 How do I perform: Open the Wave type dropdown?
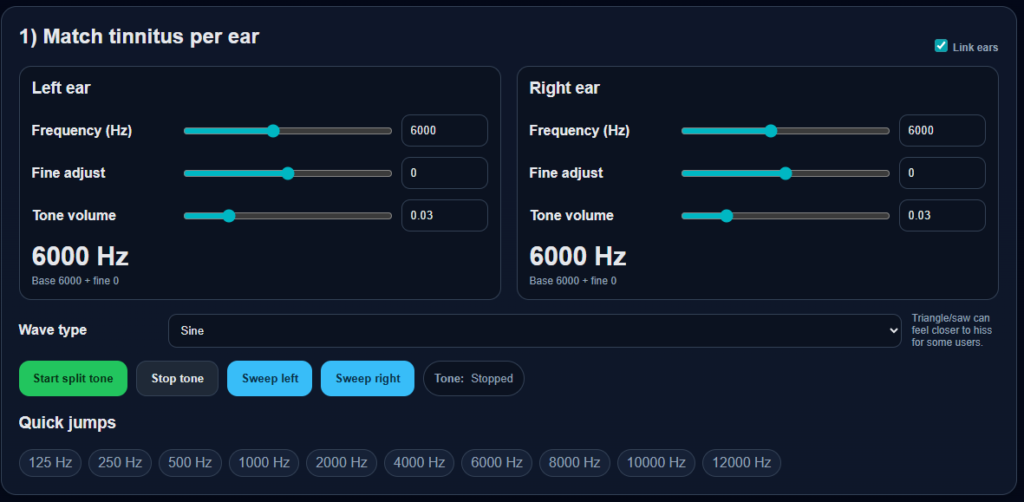click(x=535, y=330)
